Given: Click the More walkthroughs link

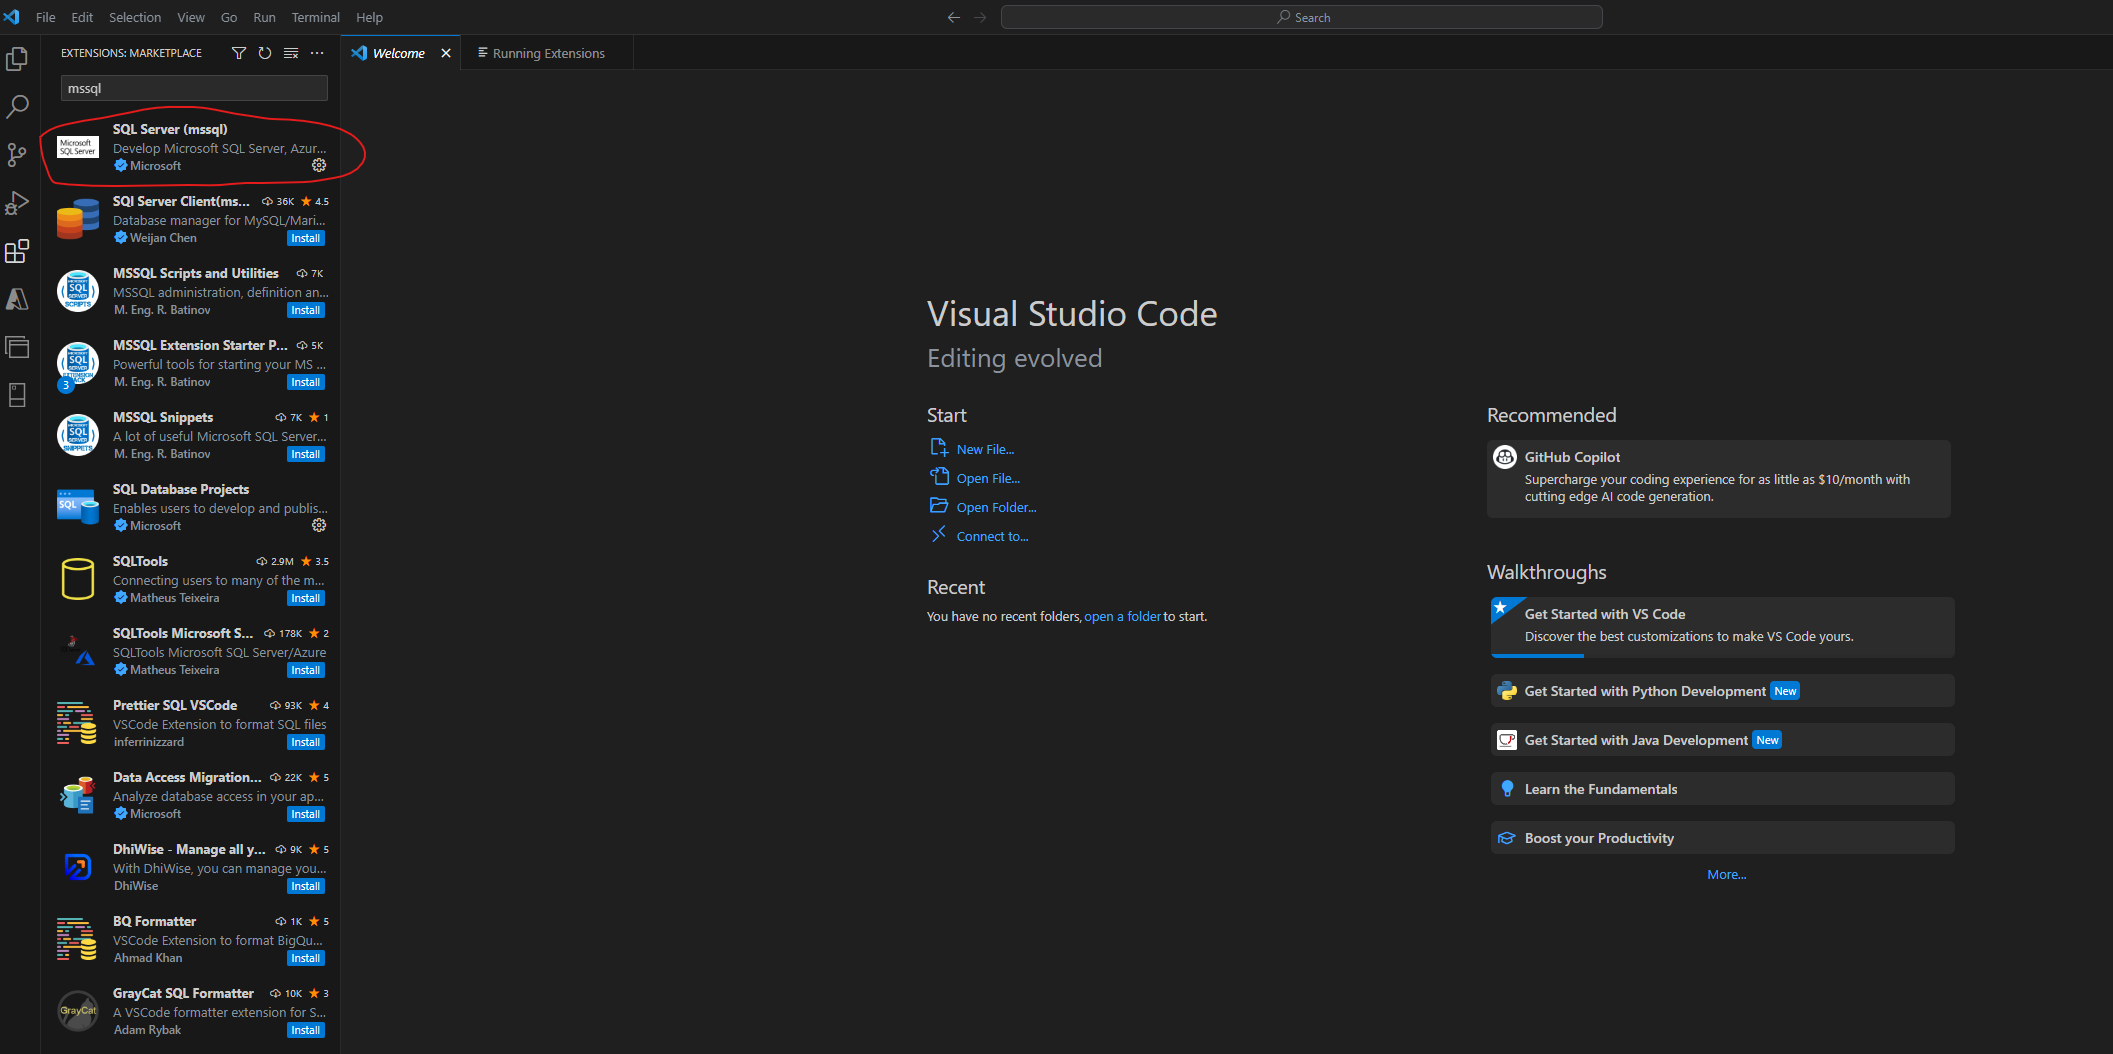Looking at the screenshot, I should pyautogui.click(x=1726, y=874).
